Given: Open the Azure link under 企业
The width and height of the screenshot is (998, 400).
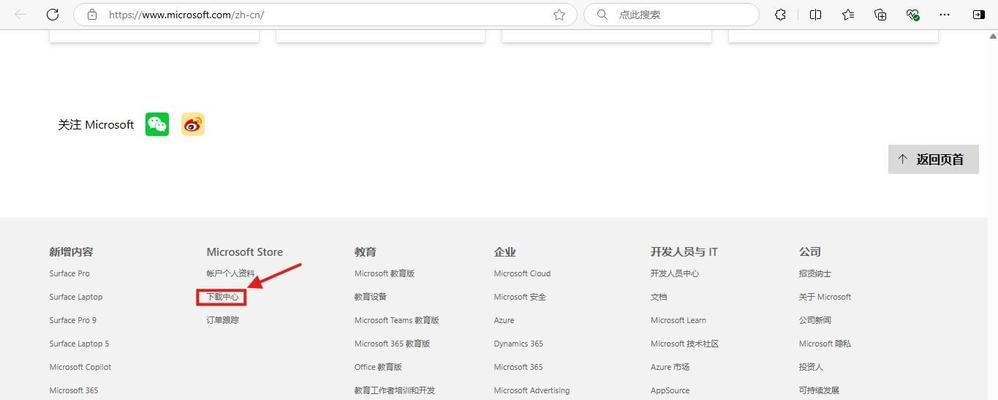Looking at the screenshot, I should (x=504, y=320).
